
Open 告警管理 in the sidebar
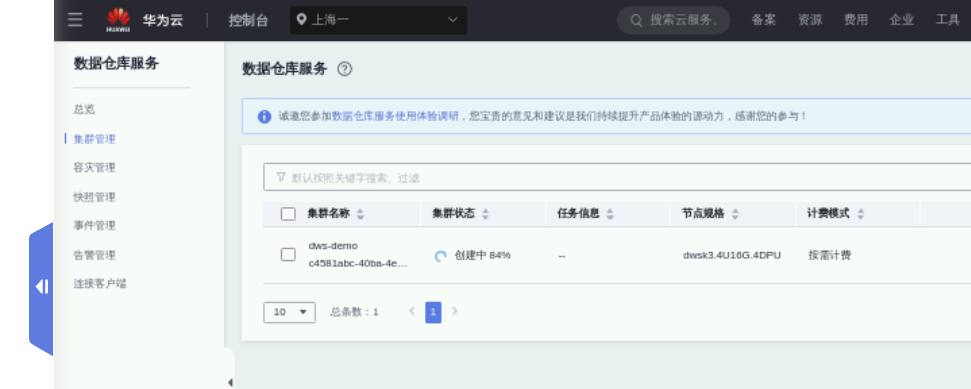point(95,255)
